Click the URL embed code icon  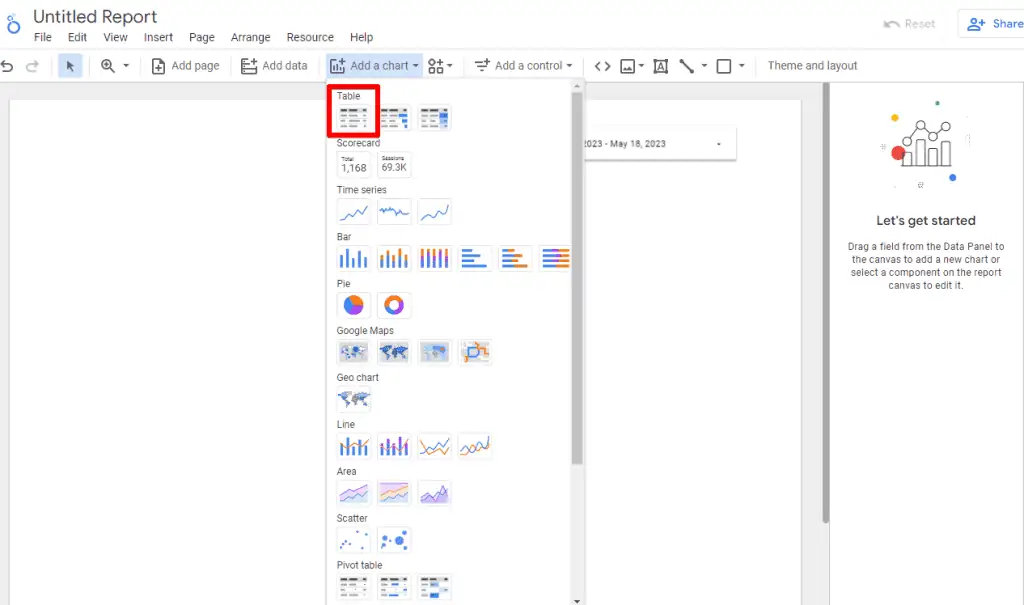602,66
